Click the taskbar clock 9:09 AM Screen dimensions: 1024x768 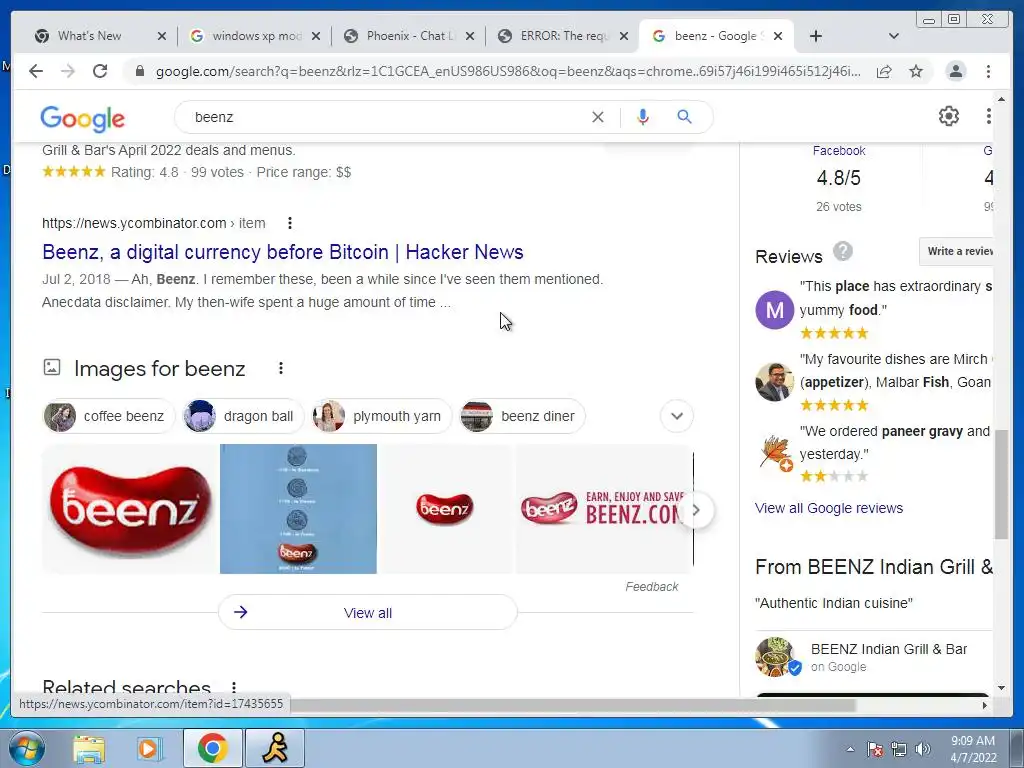(973, 749)
